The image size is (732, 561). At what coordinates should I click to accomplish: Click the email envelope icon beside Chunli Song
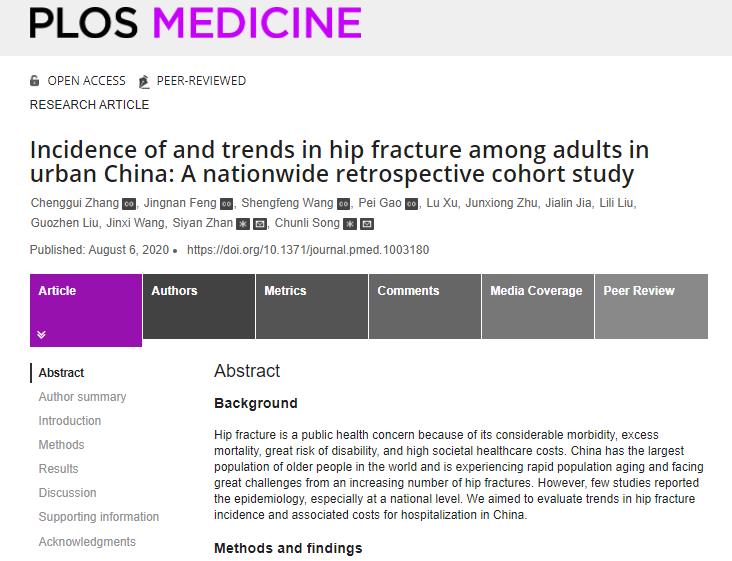(367, 224)
